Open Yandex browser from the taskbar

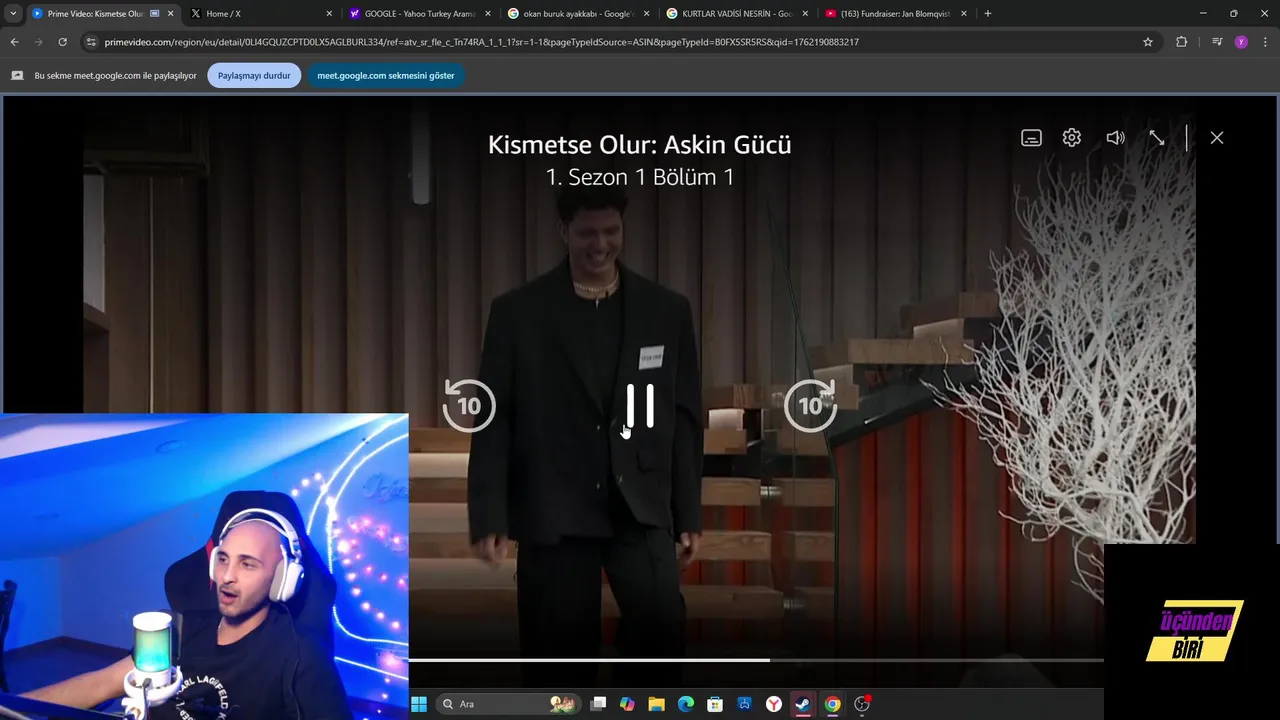click(774, 704)
